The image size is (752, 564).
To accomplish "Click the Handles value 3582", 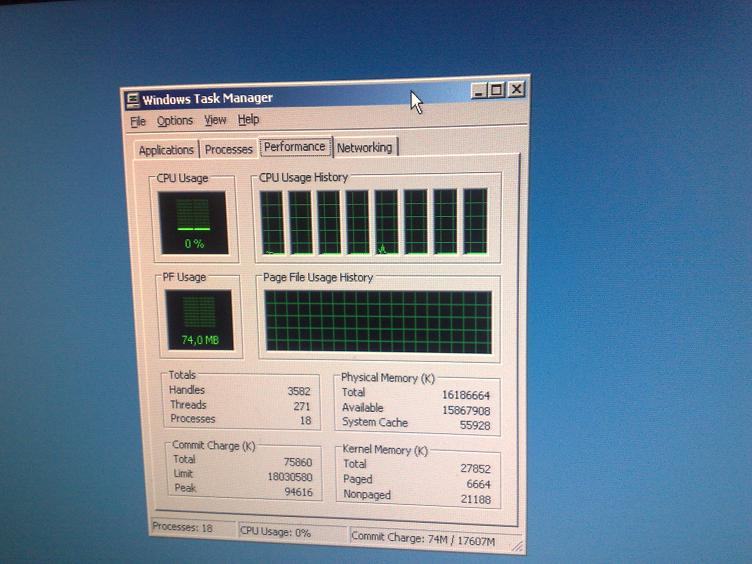I will point(299,391).
